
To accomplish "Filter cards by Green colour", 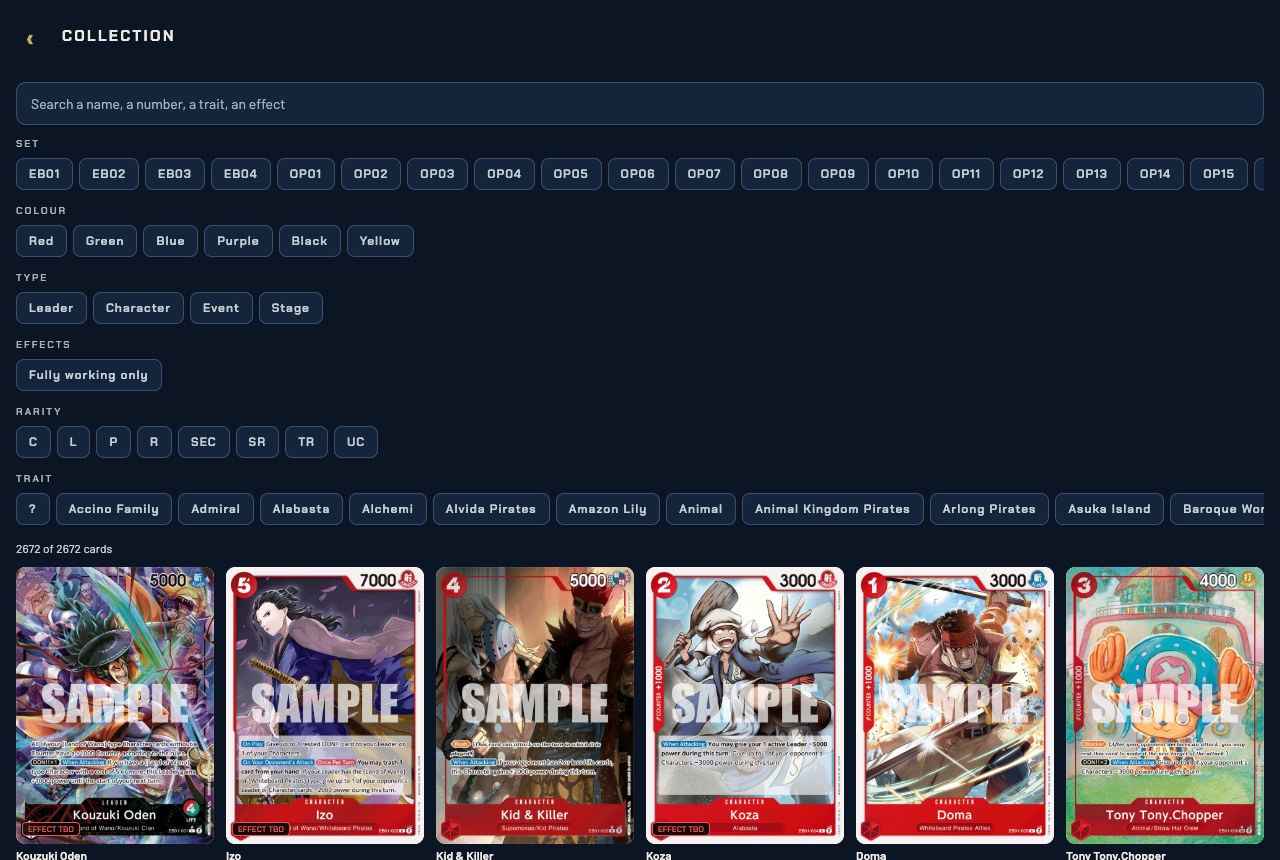I will coord(105,241).
